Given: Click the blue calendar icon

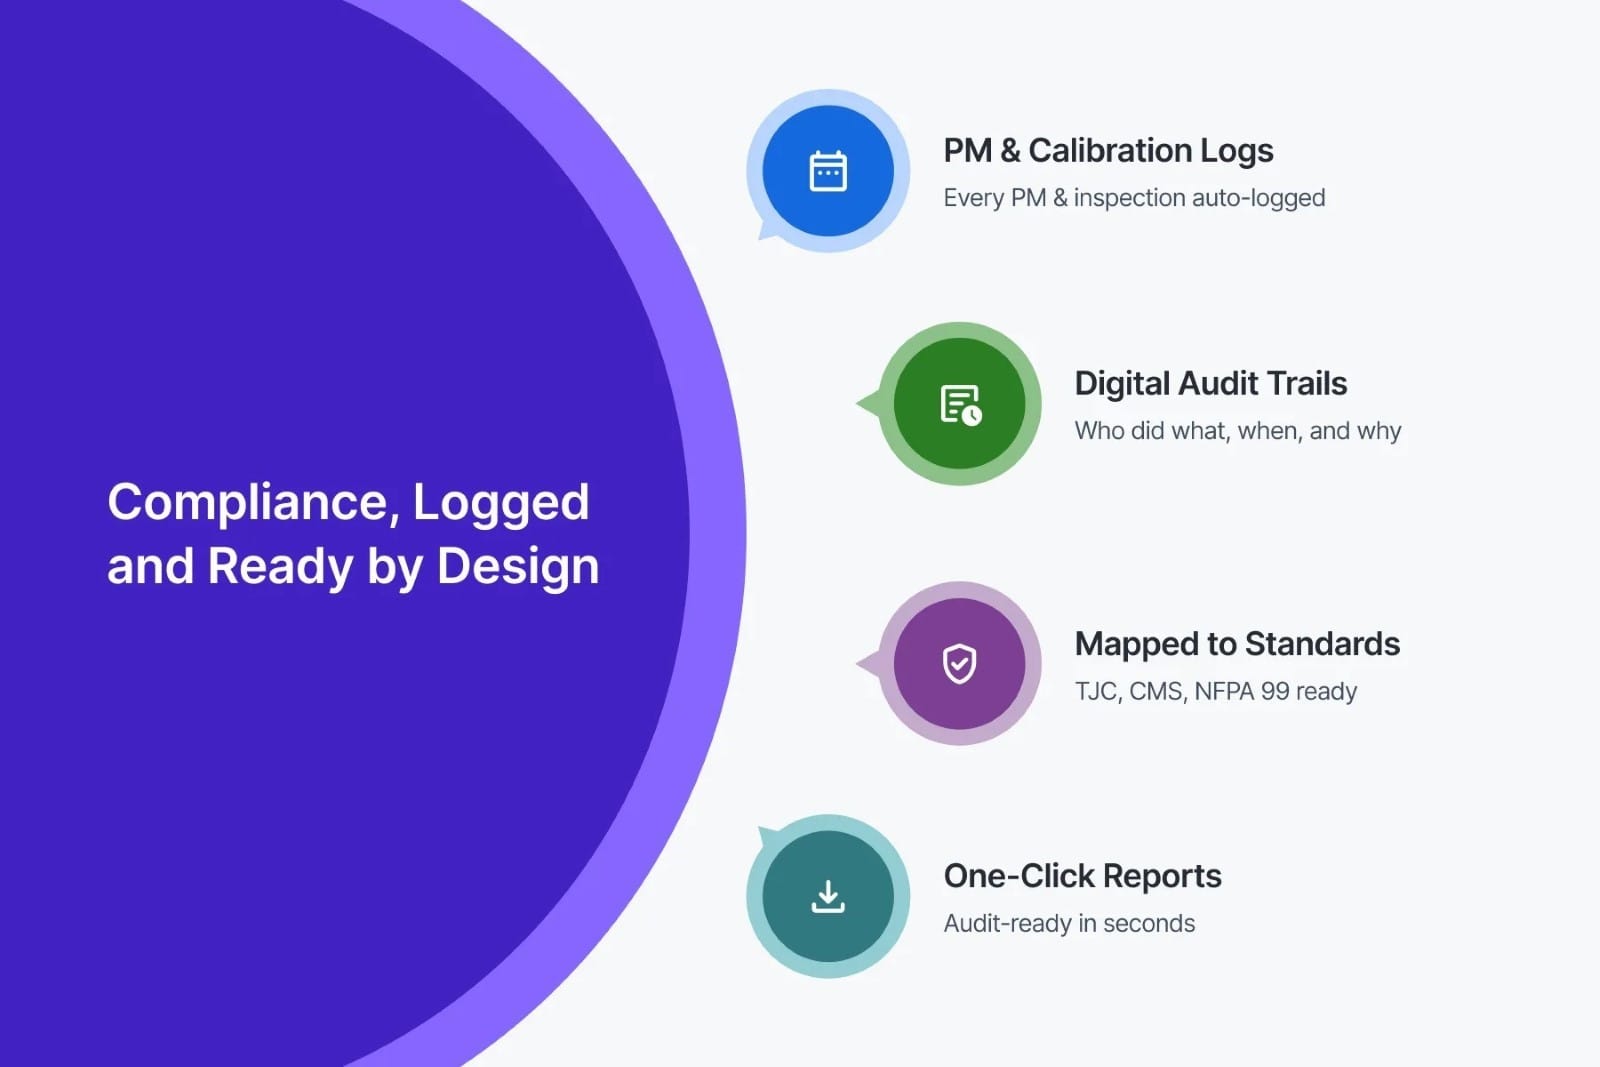Looking at the screenshot, I should (828, 171).
